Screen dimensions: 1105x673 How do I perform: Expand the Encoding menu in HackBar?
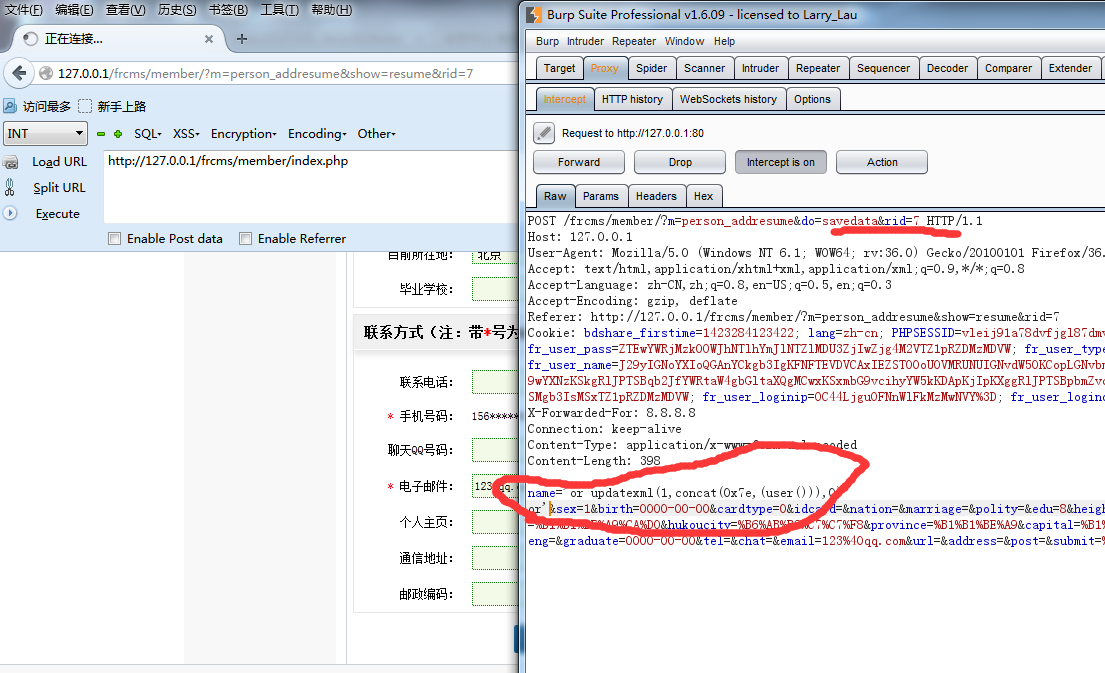[x=317, y=134]
